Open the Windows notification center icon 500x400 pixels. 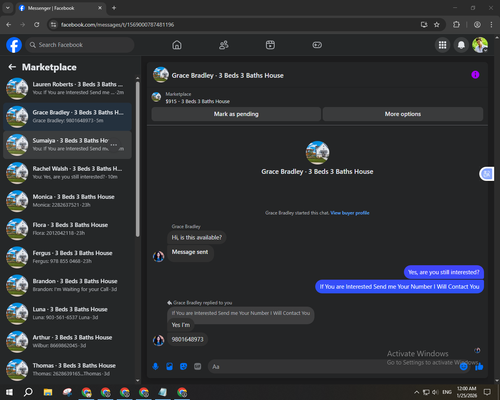[487, 392]
